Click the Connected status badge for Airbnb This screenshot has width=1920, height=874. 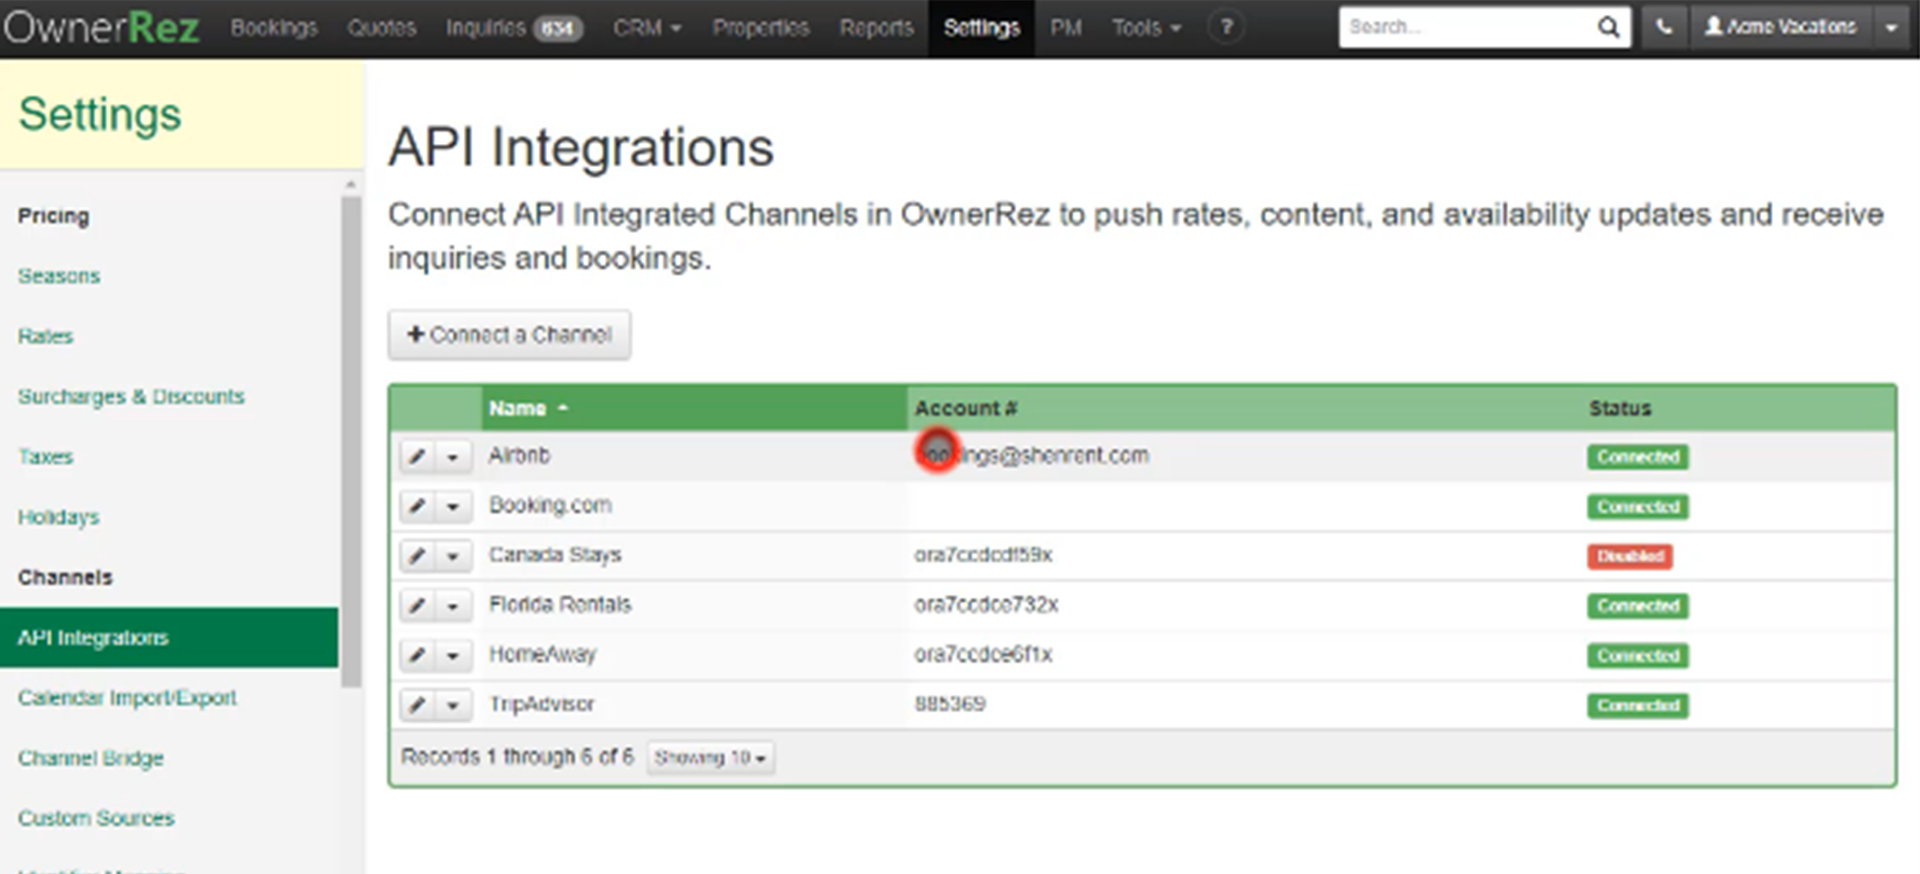(x=1638, y=457)
